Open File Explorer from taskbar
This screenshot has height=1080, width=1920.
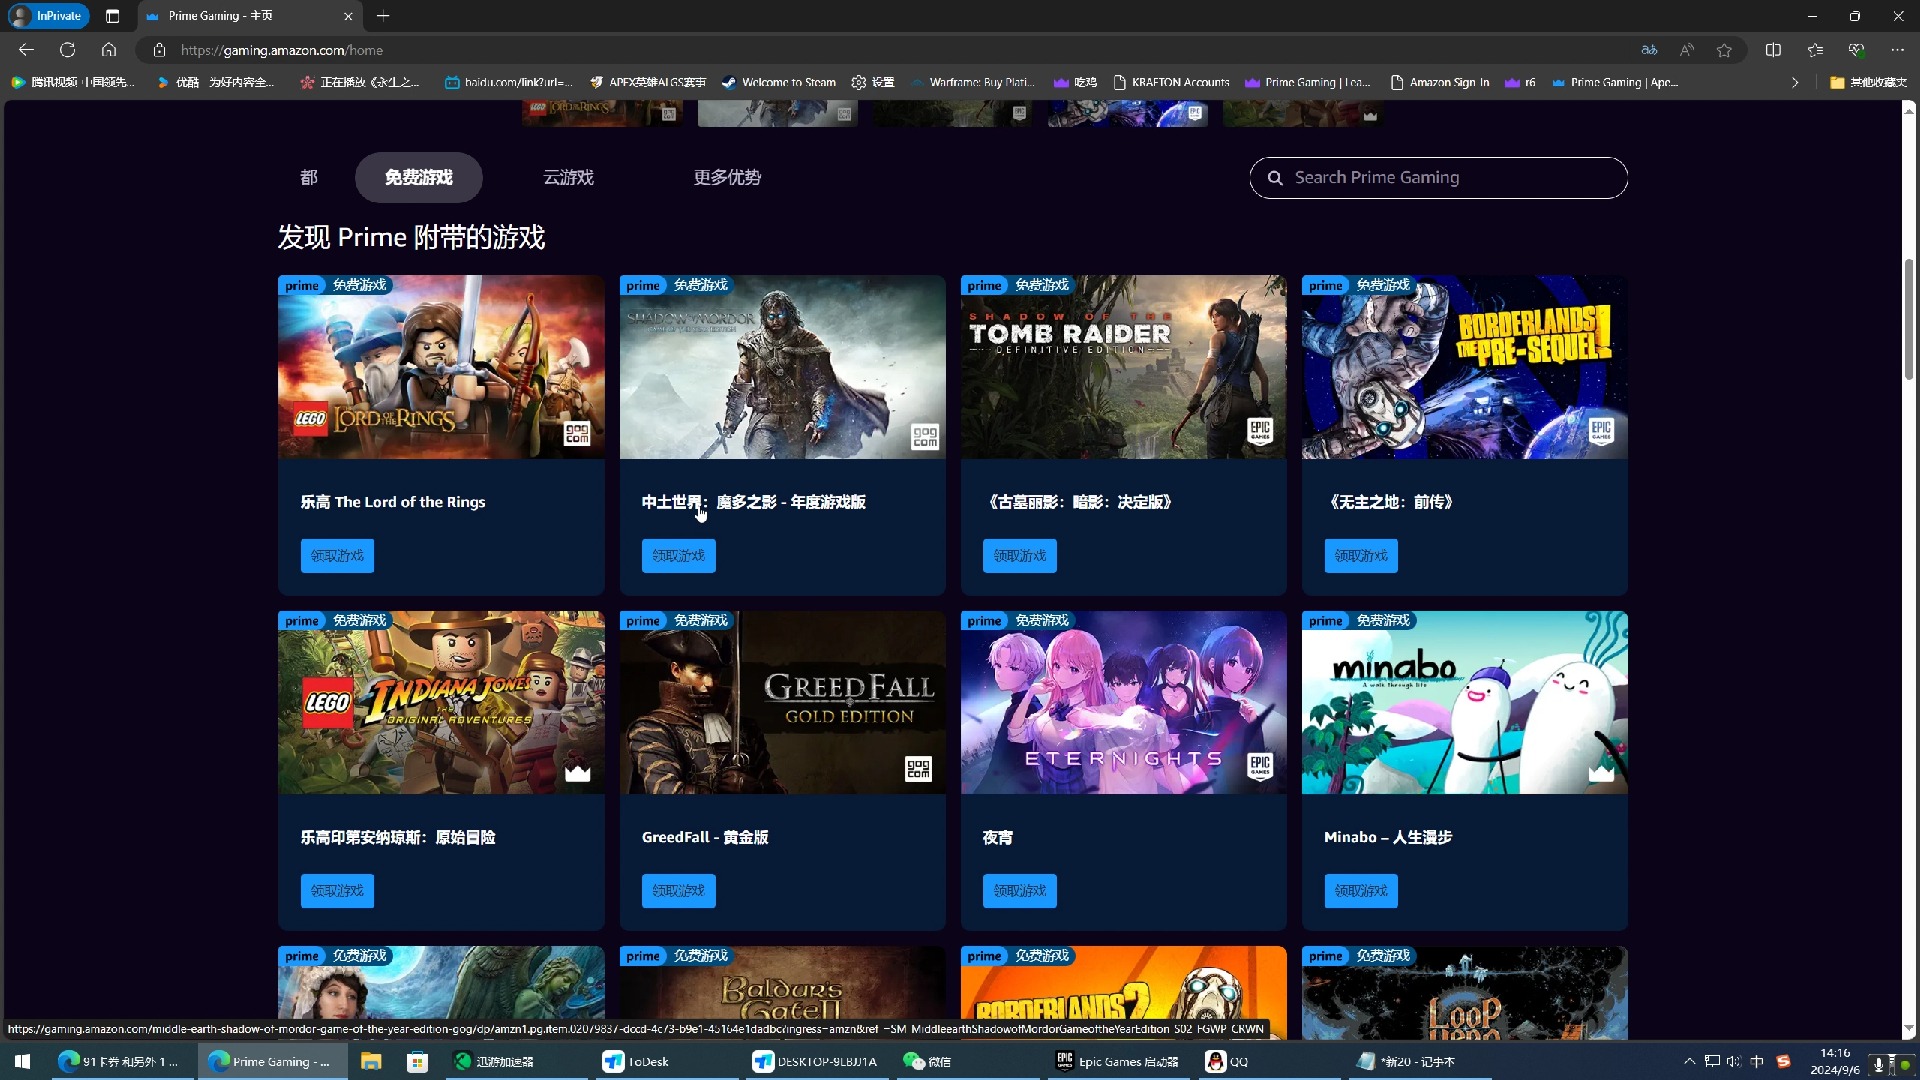pos(371,1061)
